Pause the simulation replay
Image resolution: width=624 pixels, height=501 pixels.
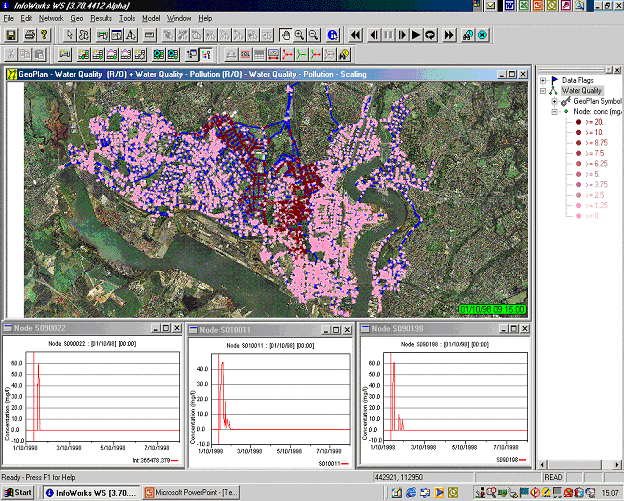[x=388, y=35]
